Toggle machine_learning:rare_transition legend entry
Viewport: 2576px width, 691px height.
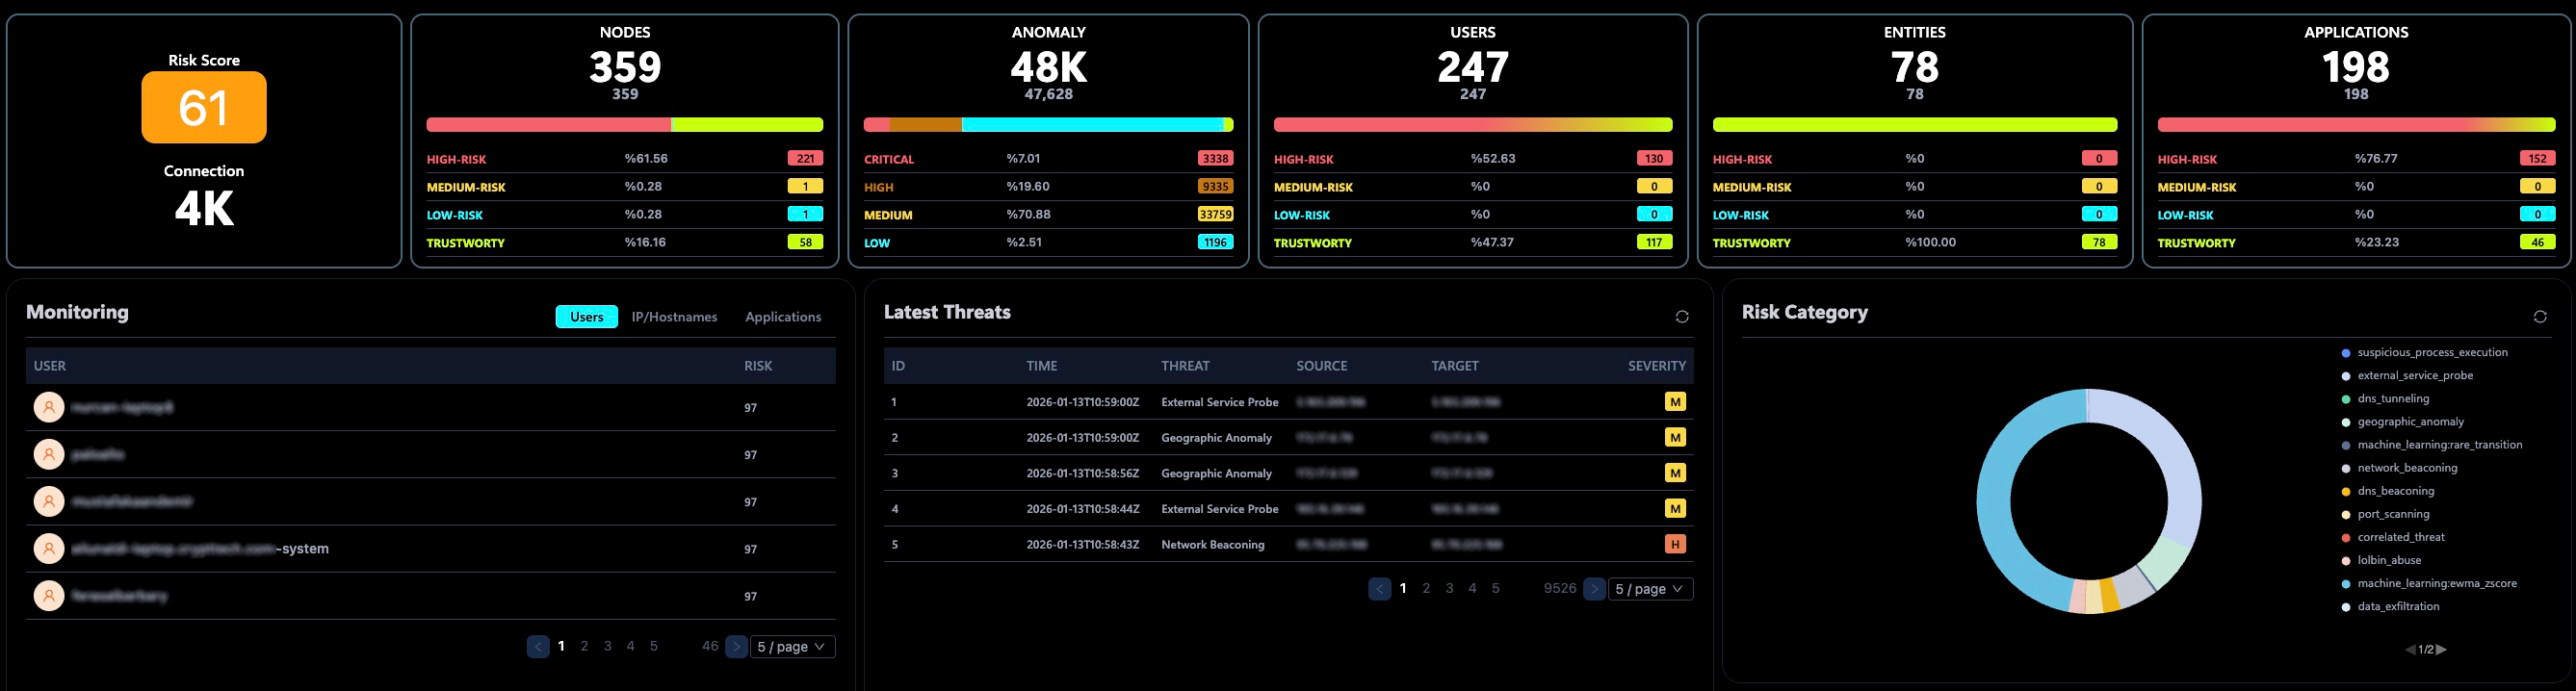click(x=2431, y=445)
